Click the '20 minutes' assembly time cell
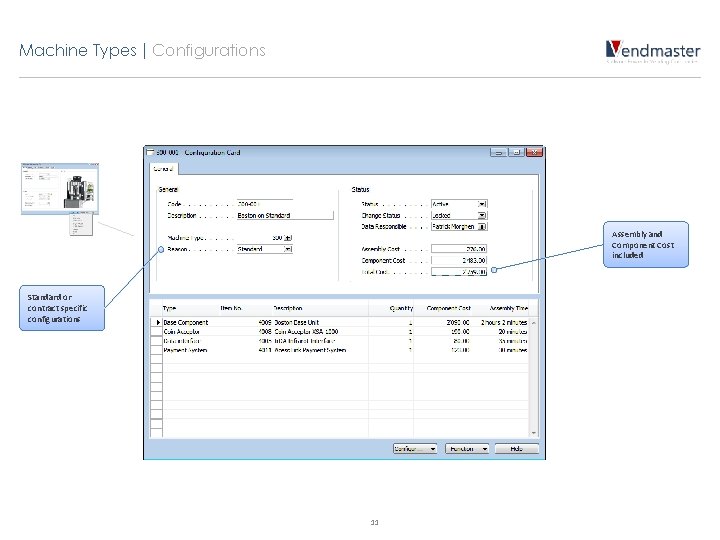Screen dimensions: 720x540 pyautogui.click(x=512, y=332)
